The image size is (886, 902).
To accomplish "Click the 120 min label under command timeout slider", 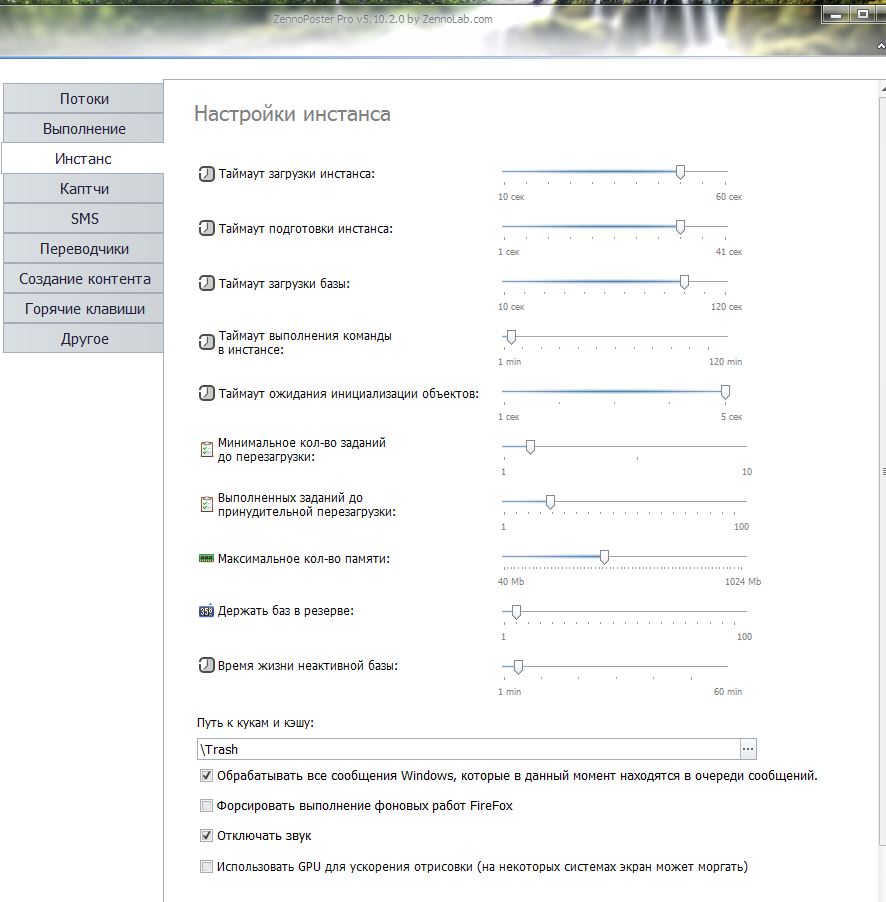I will point(725,362).
